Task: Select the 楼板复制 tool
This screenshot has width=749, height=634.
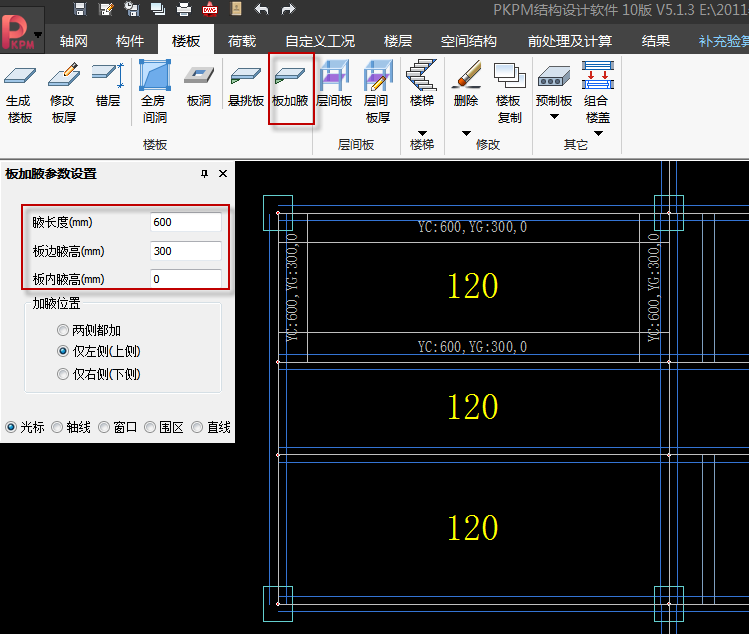Action: pos(509,92)
